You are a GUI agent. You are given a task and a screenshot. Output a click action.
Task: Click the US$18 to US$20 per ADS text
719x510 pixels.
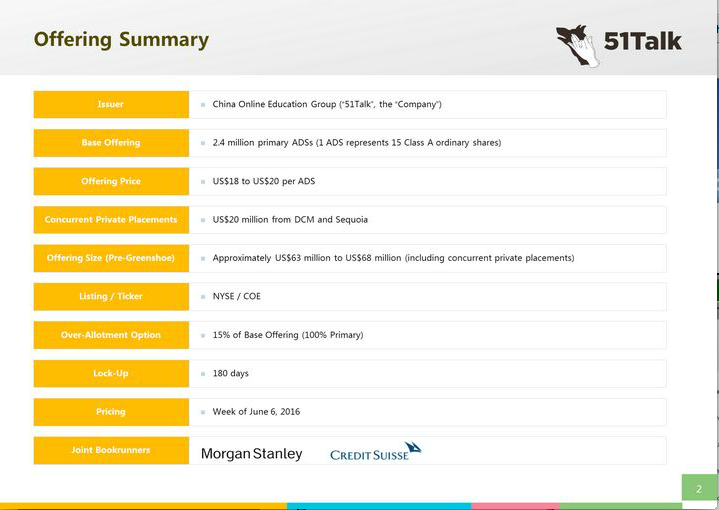click(x=263, y=182)
